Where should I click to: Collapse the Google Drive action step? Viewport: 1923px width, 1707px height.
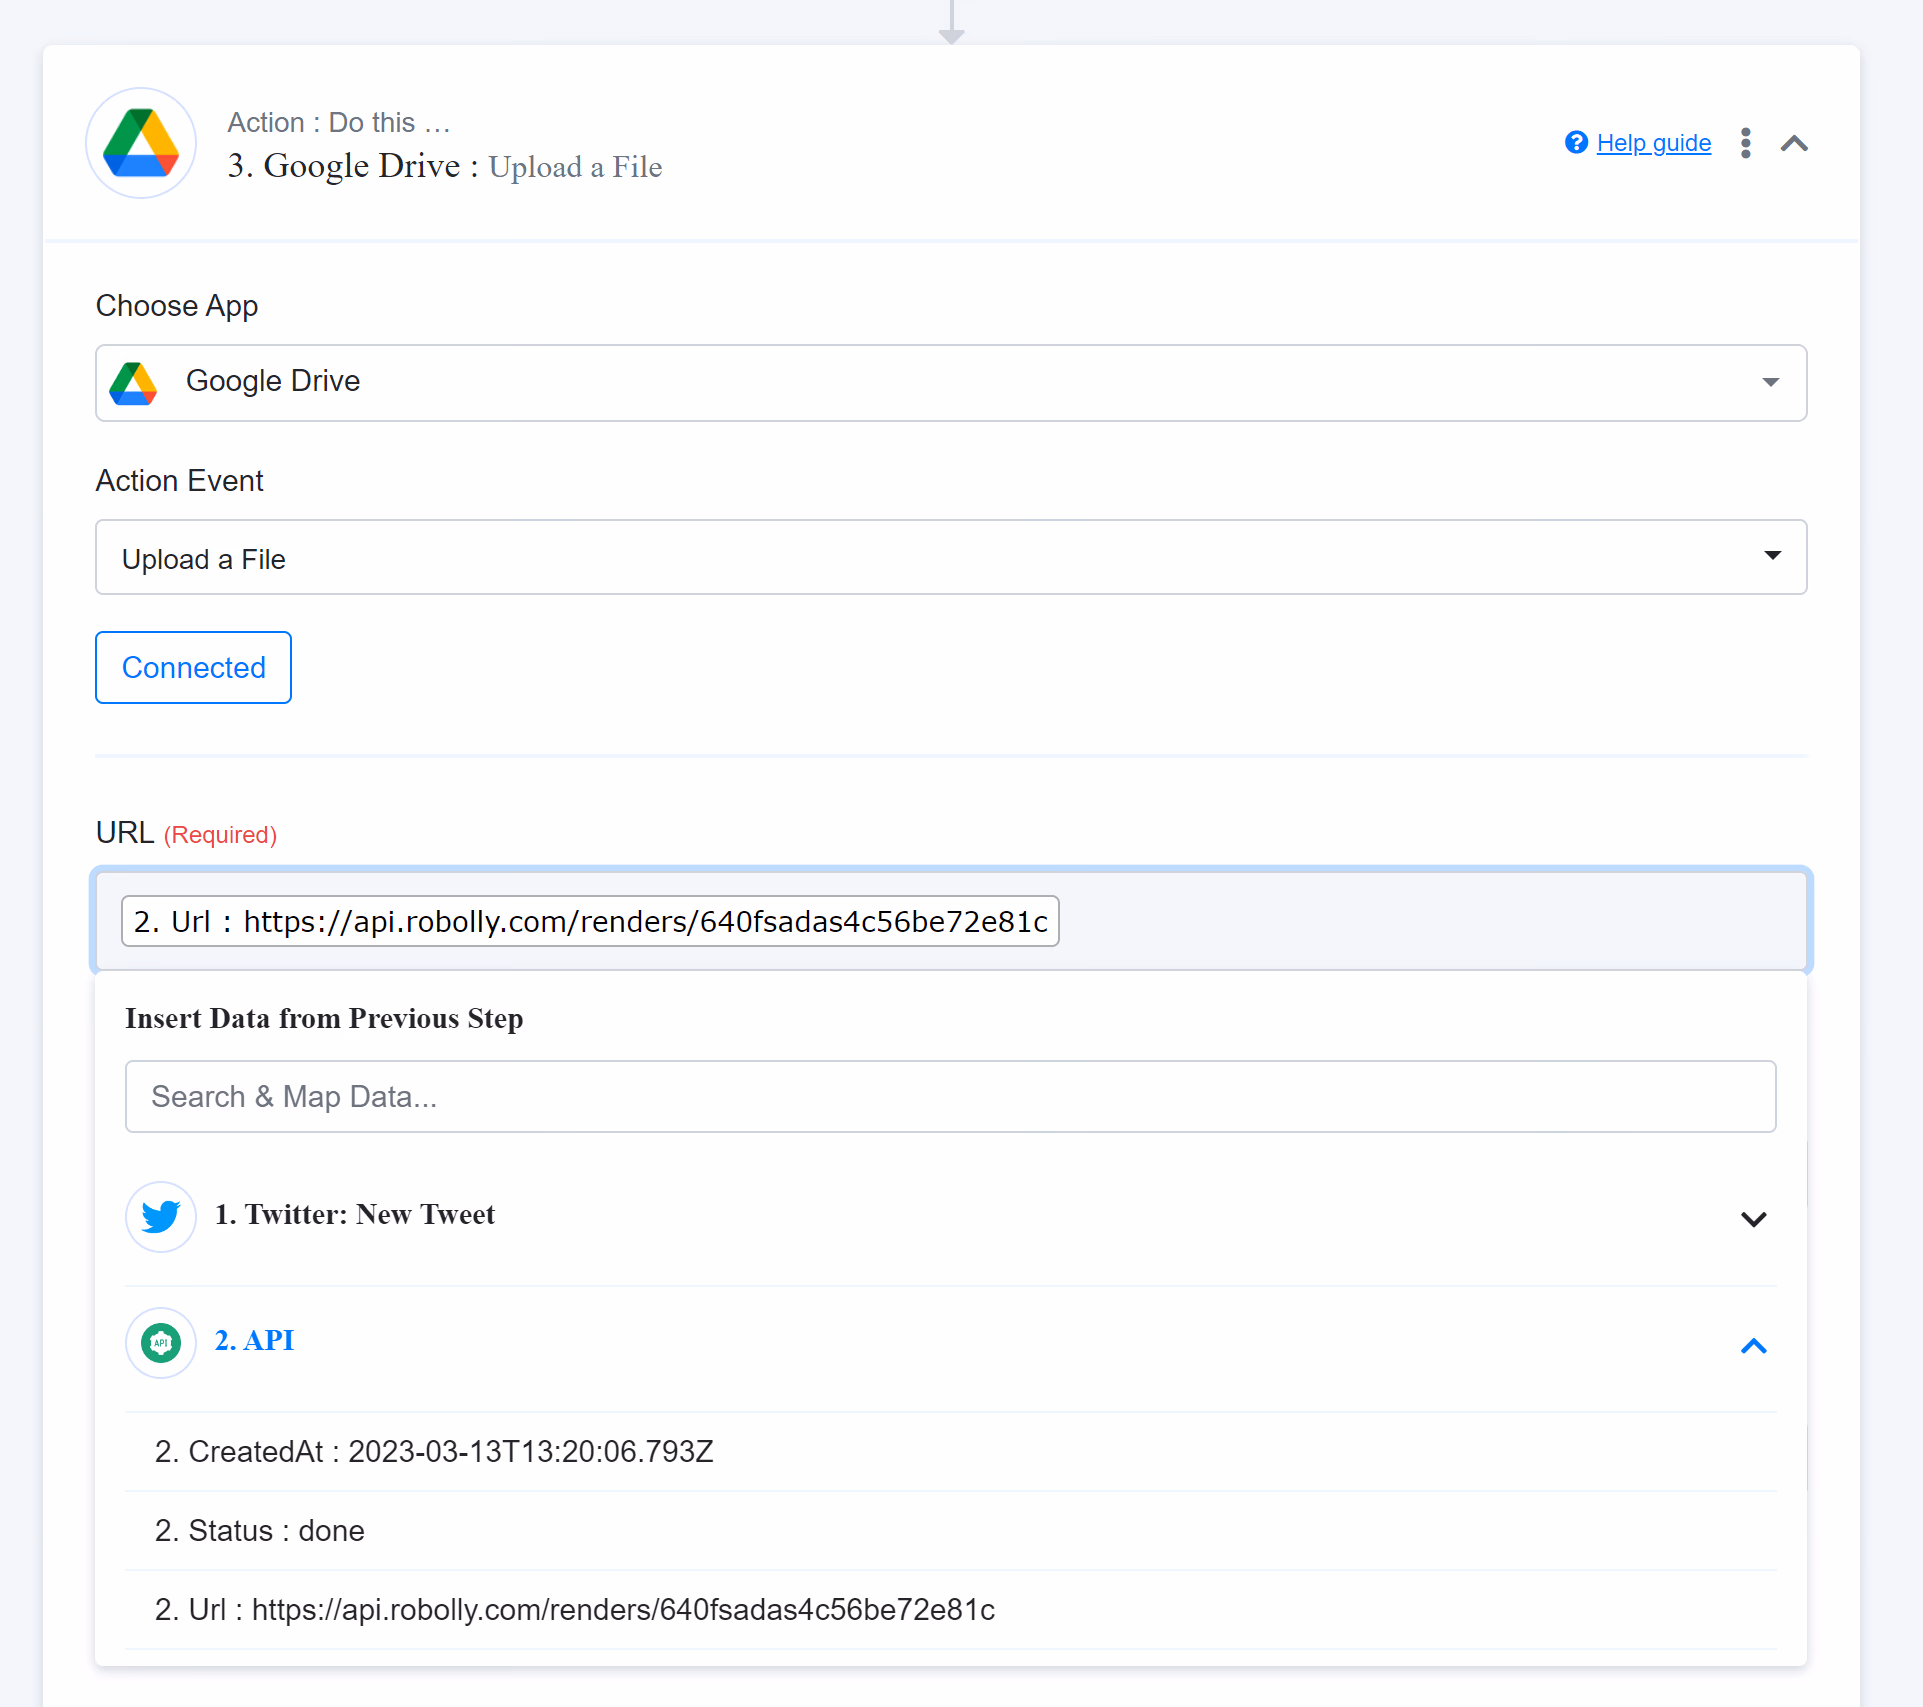click(1794, 143)
